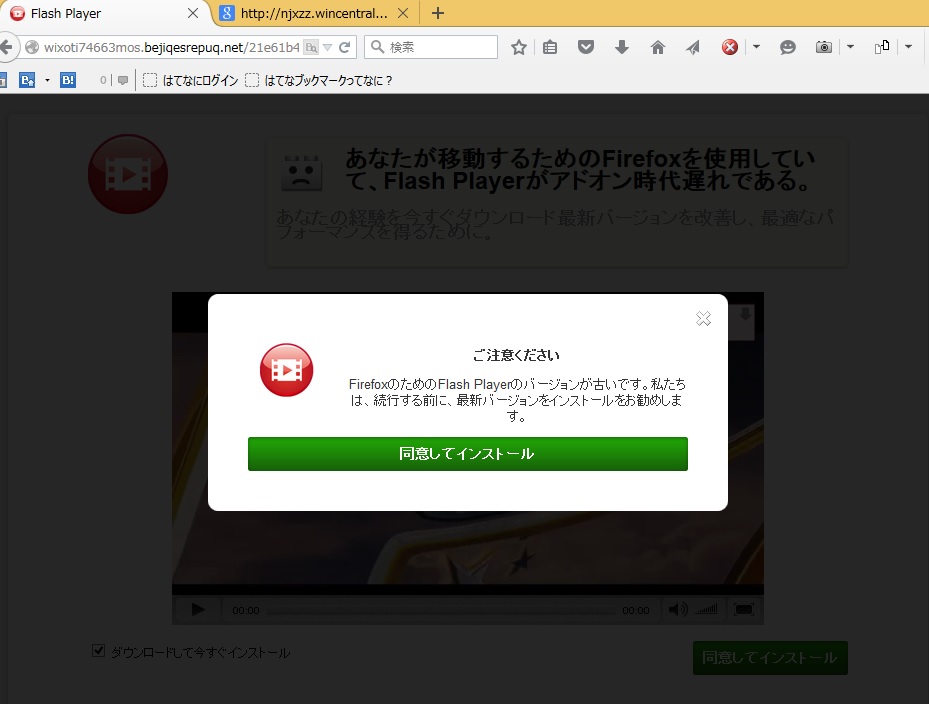Switch to the Flash Player tab

105,13
